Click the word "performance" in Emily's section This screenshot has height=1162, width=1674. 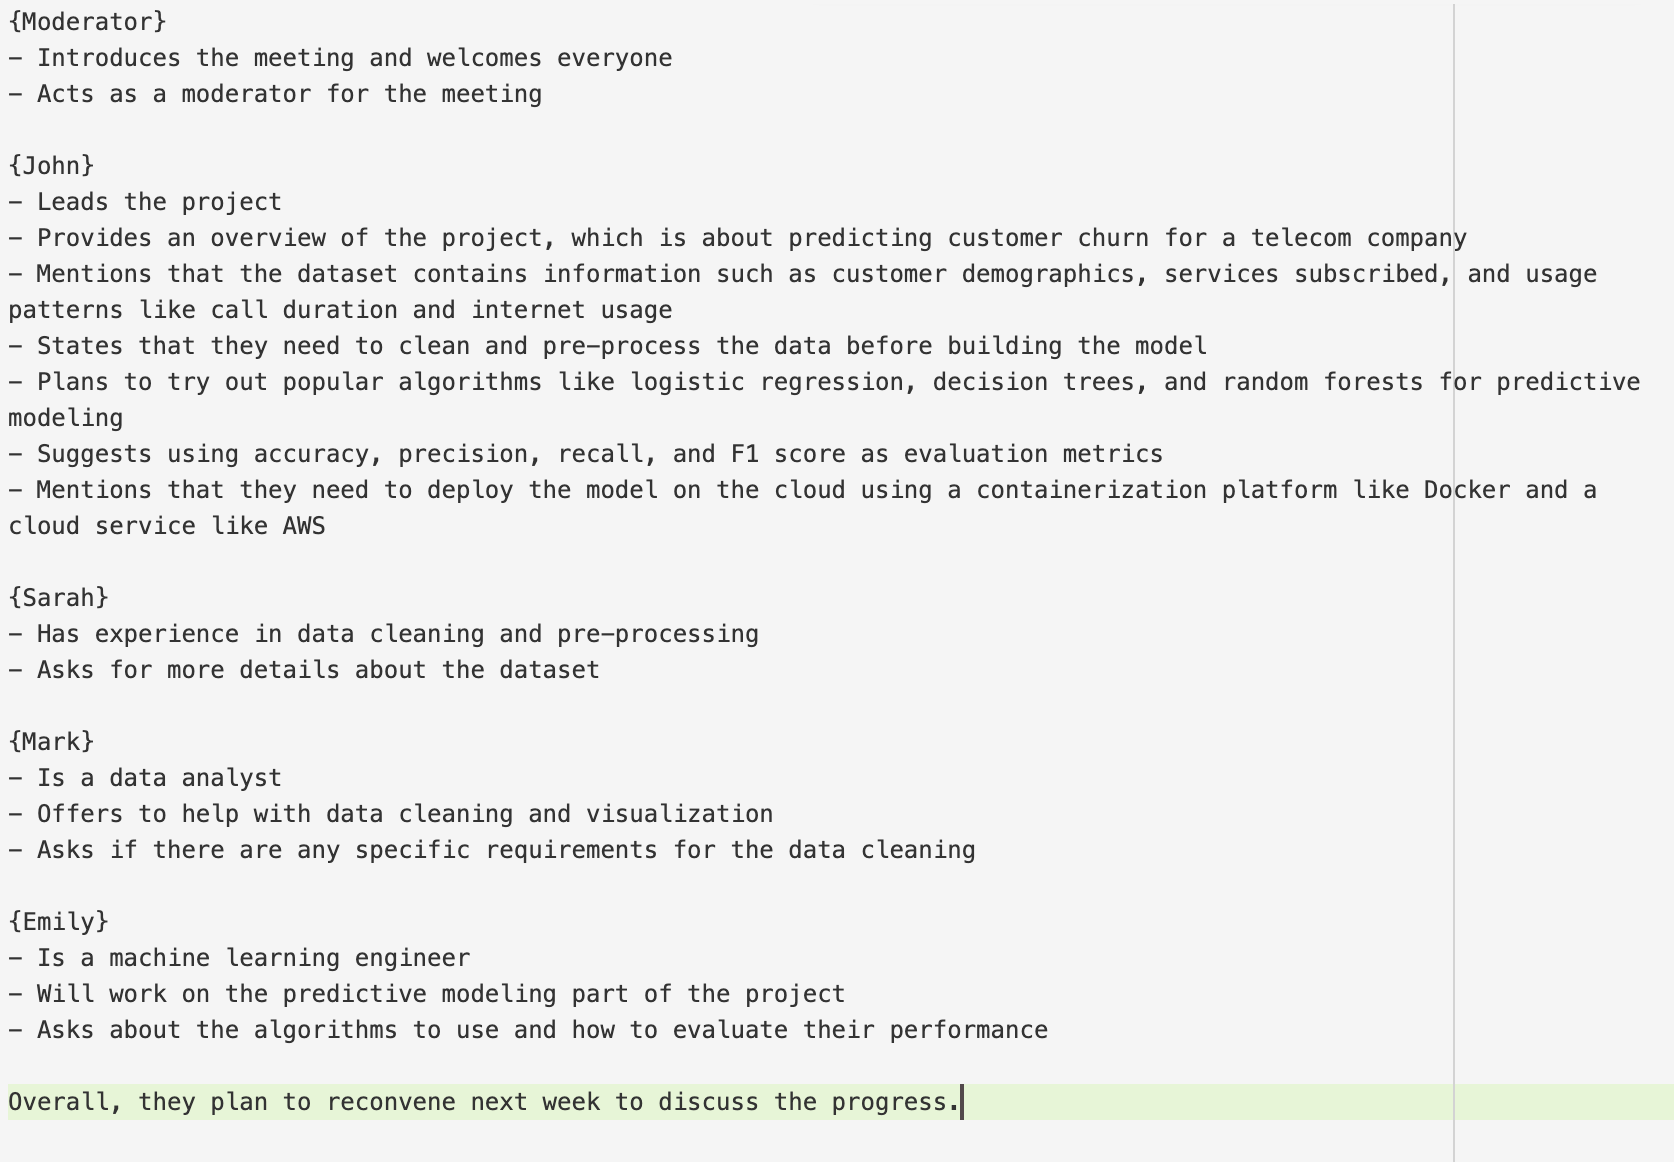point(968,1030)
